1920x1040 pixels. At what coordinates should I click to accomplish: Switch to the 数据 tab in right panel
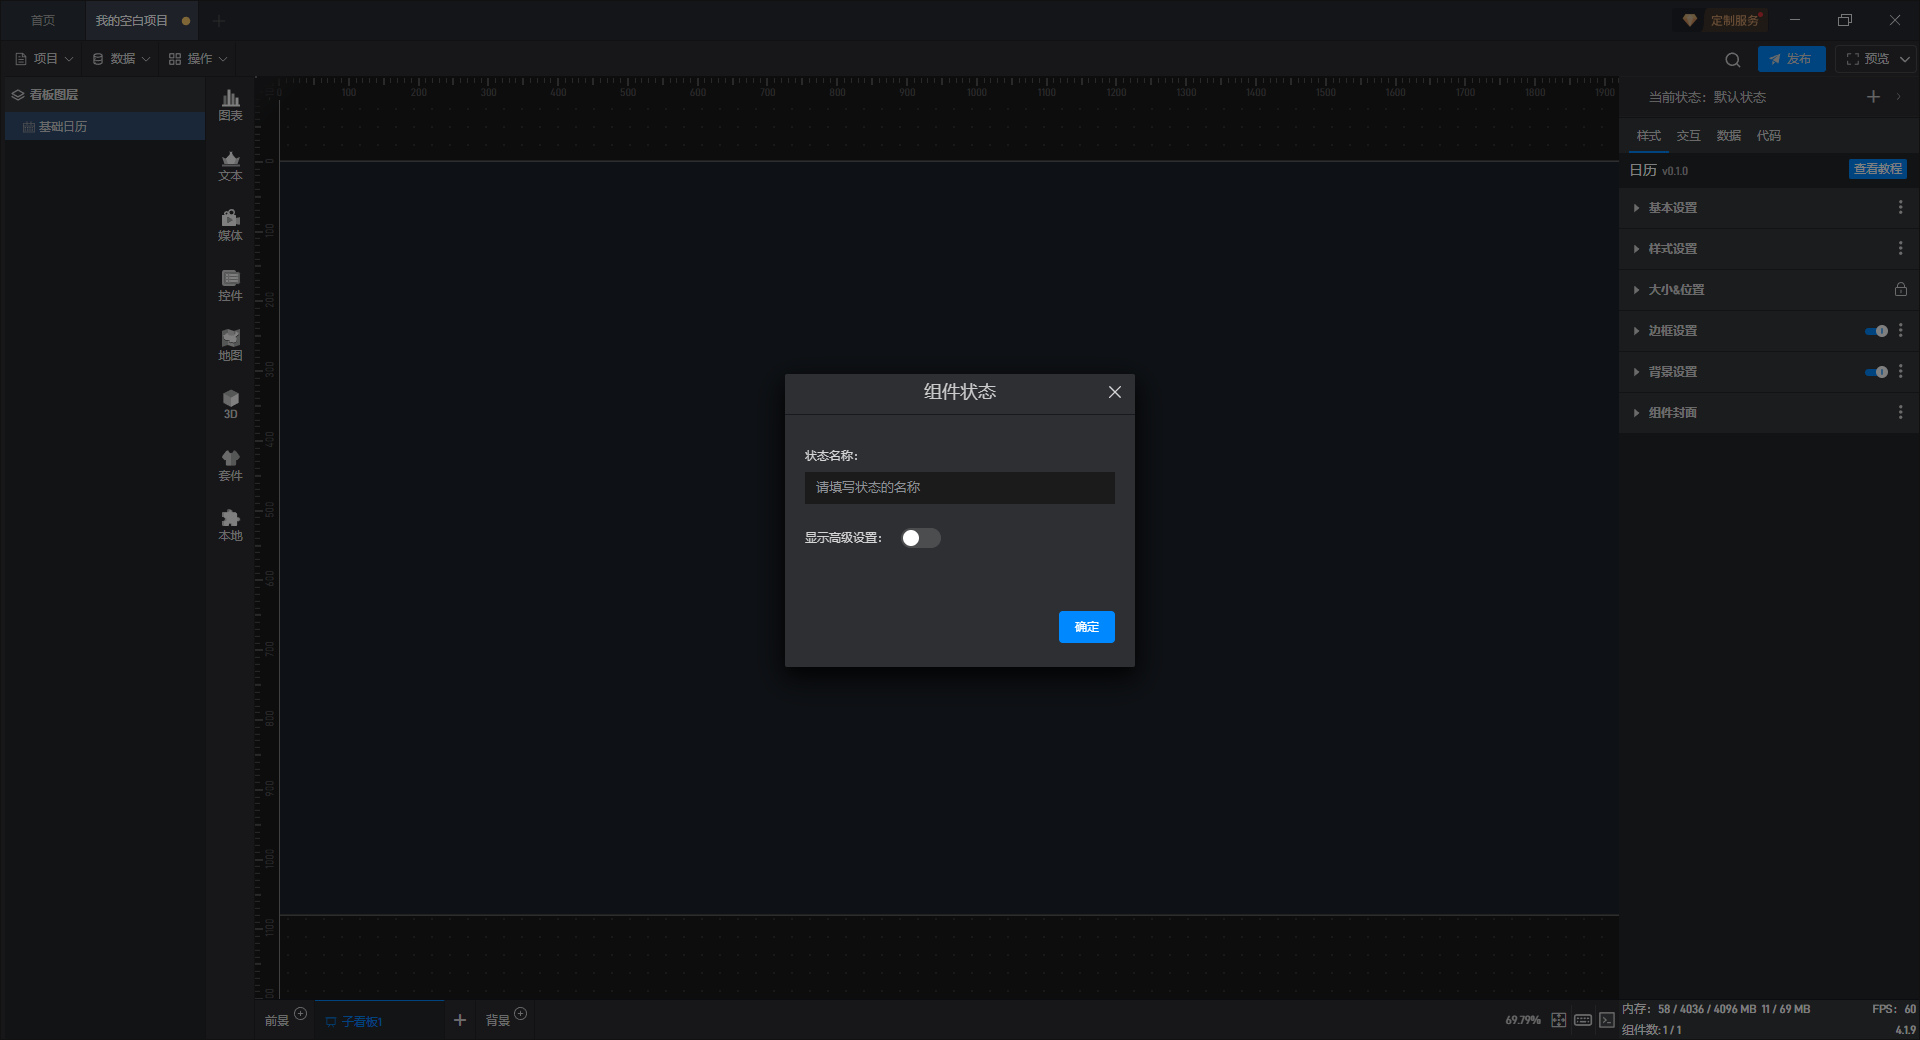(1729, 136)
